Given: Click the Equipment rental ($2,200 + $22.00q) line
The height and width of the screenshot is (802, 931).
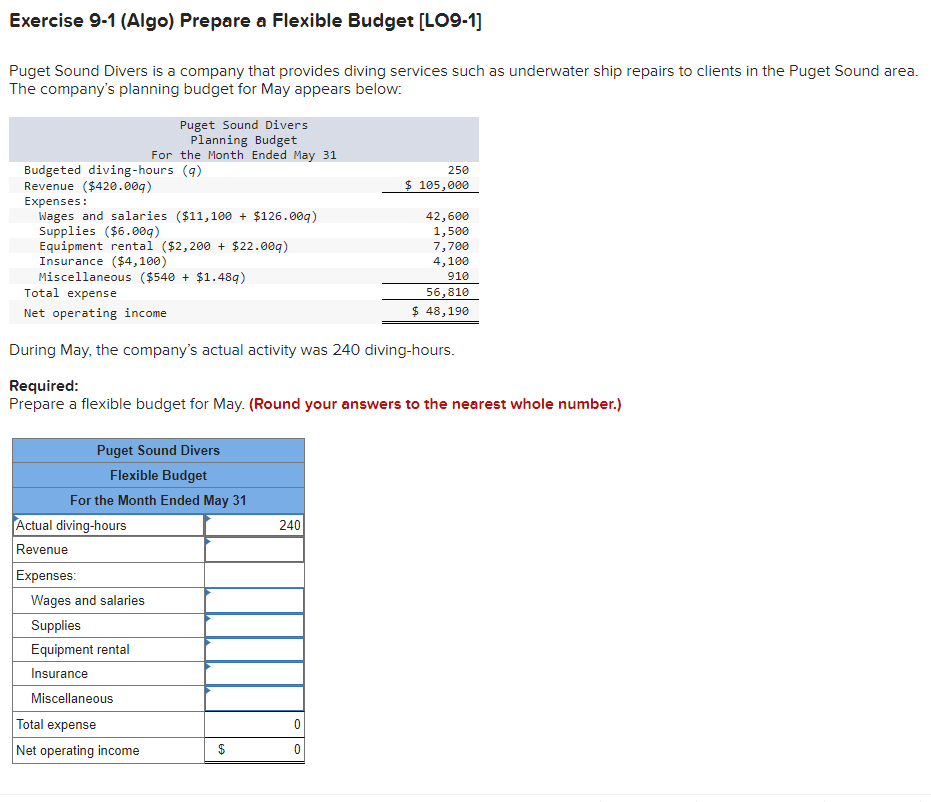Looking at the screenshot, I should (x=164, y=246).
